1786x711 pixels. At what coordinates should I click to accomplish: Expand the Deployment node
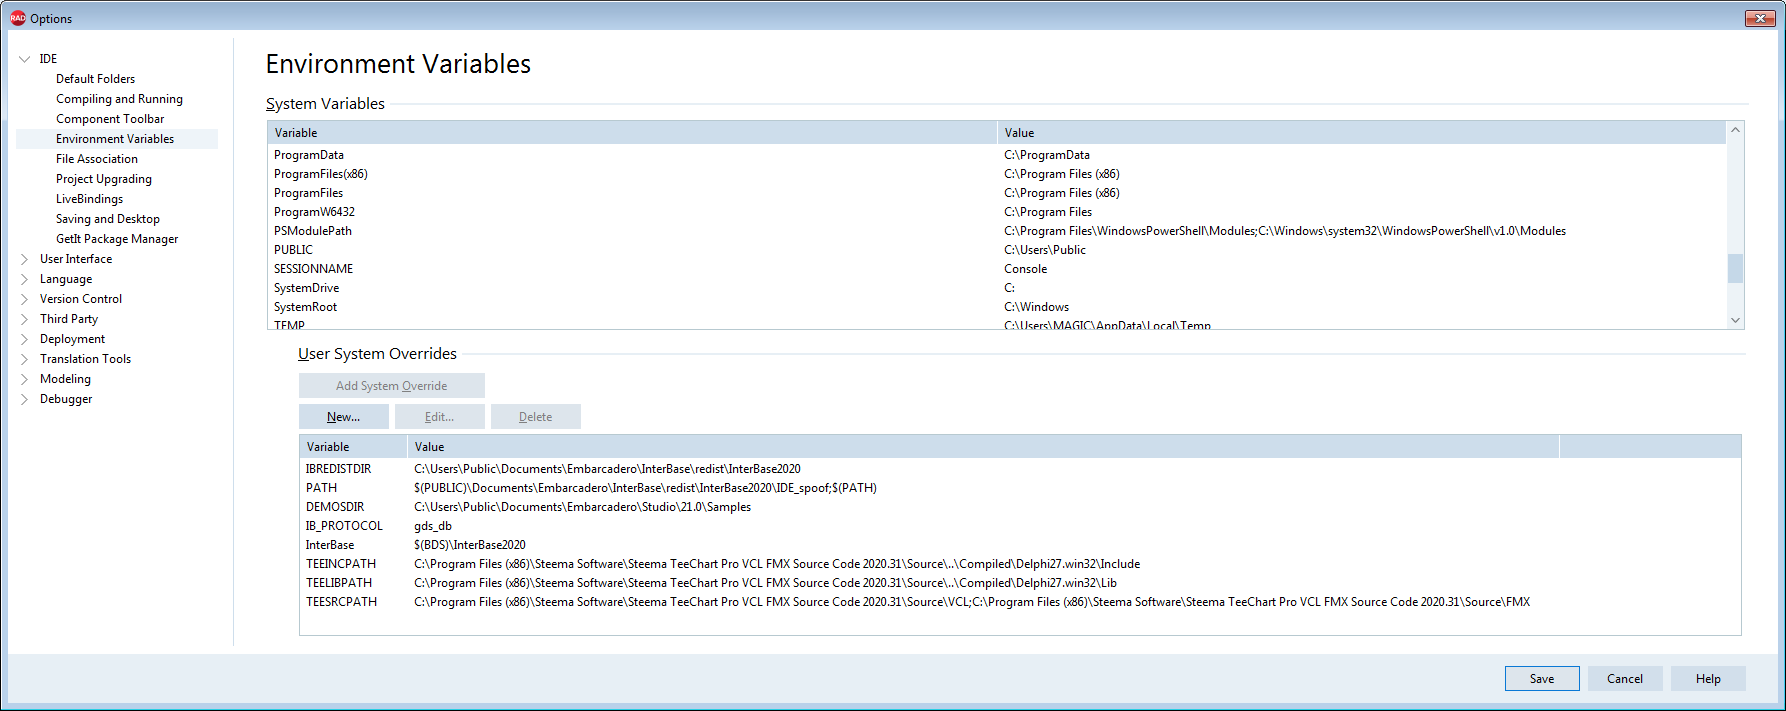(24, 339)
